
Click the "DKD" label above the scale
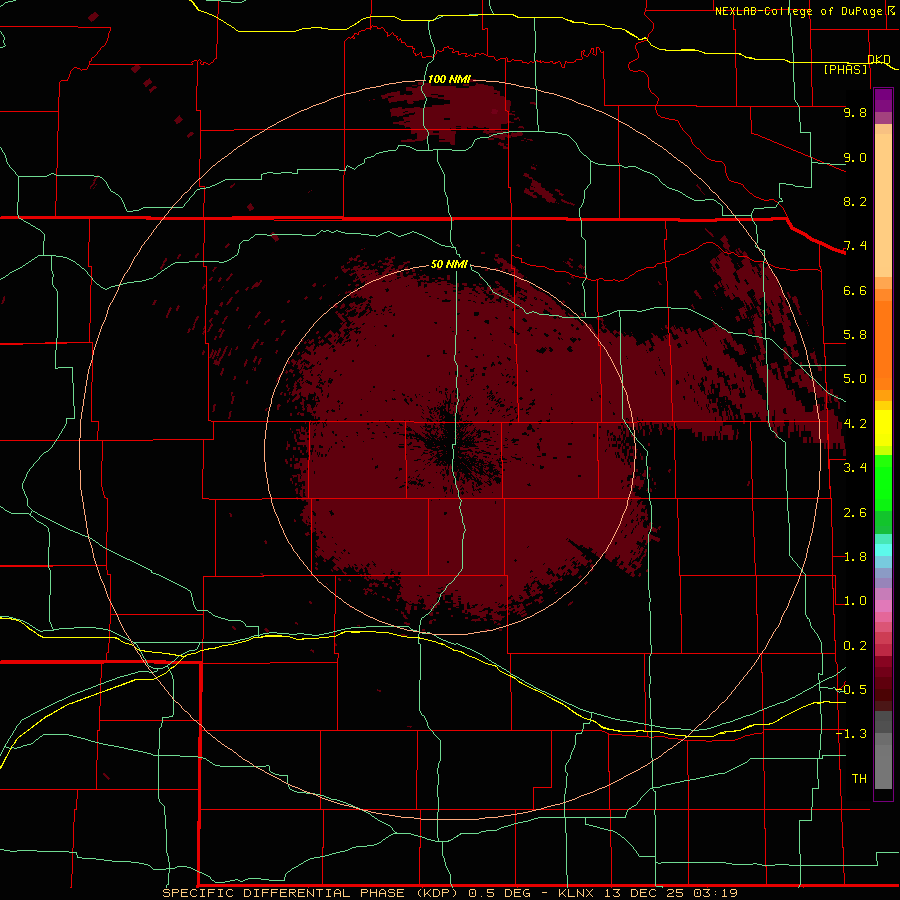click(879, 60)
